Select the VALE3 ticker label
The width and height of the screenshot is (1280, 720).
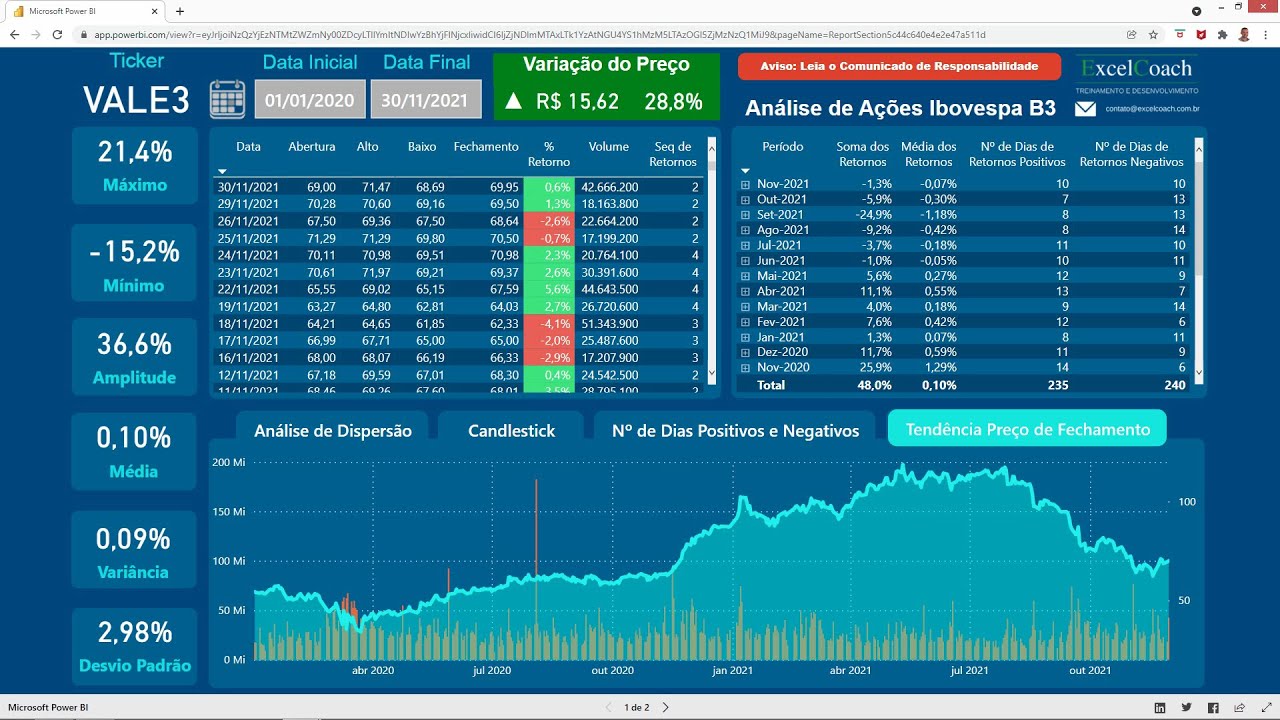(136, 100)
